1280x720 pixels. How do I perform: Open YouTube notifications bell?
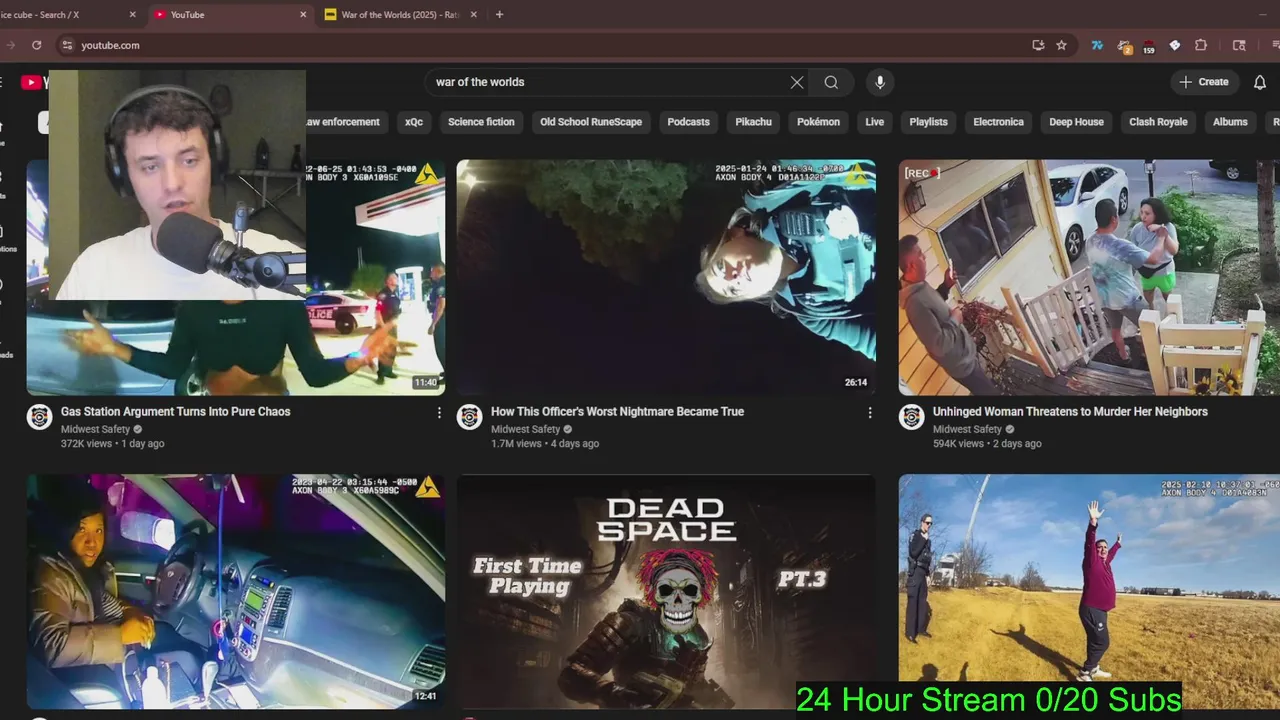click(1260, 82)
